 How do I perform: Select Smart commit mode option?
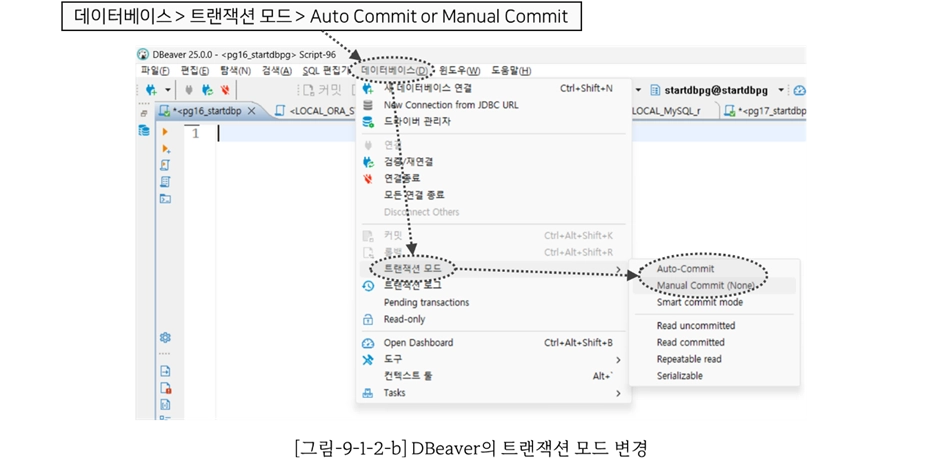[x=714, y=302]
